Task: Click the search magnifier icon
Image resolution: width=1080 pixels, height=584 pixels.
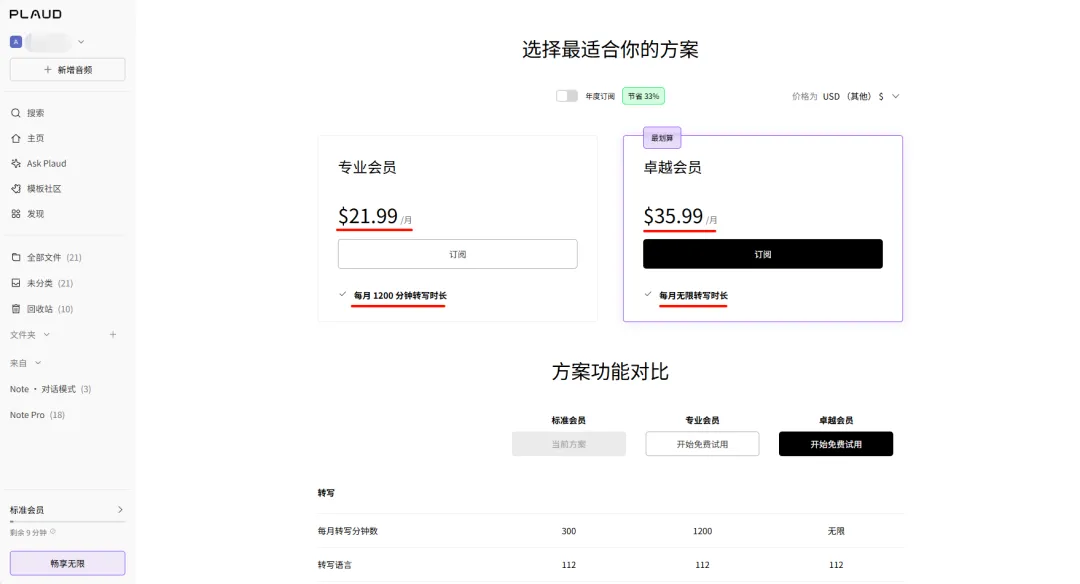Action: pos(16,113)
